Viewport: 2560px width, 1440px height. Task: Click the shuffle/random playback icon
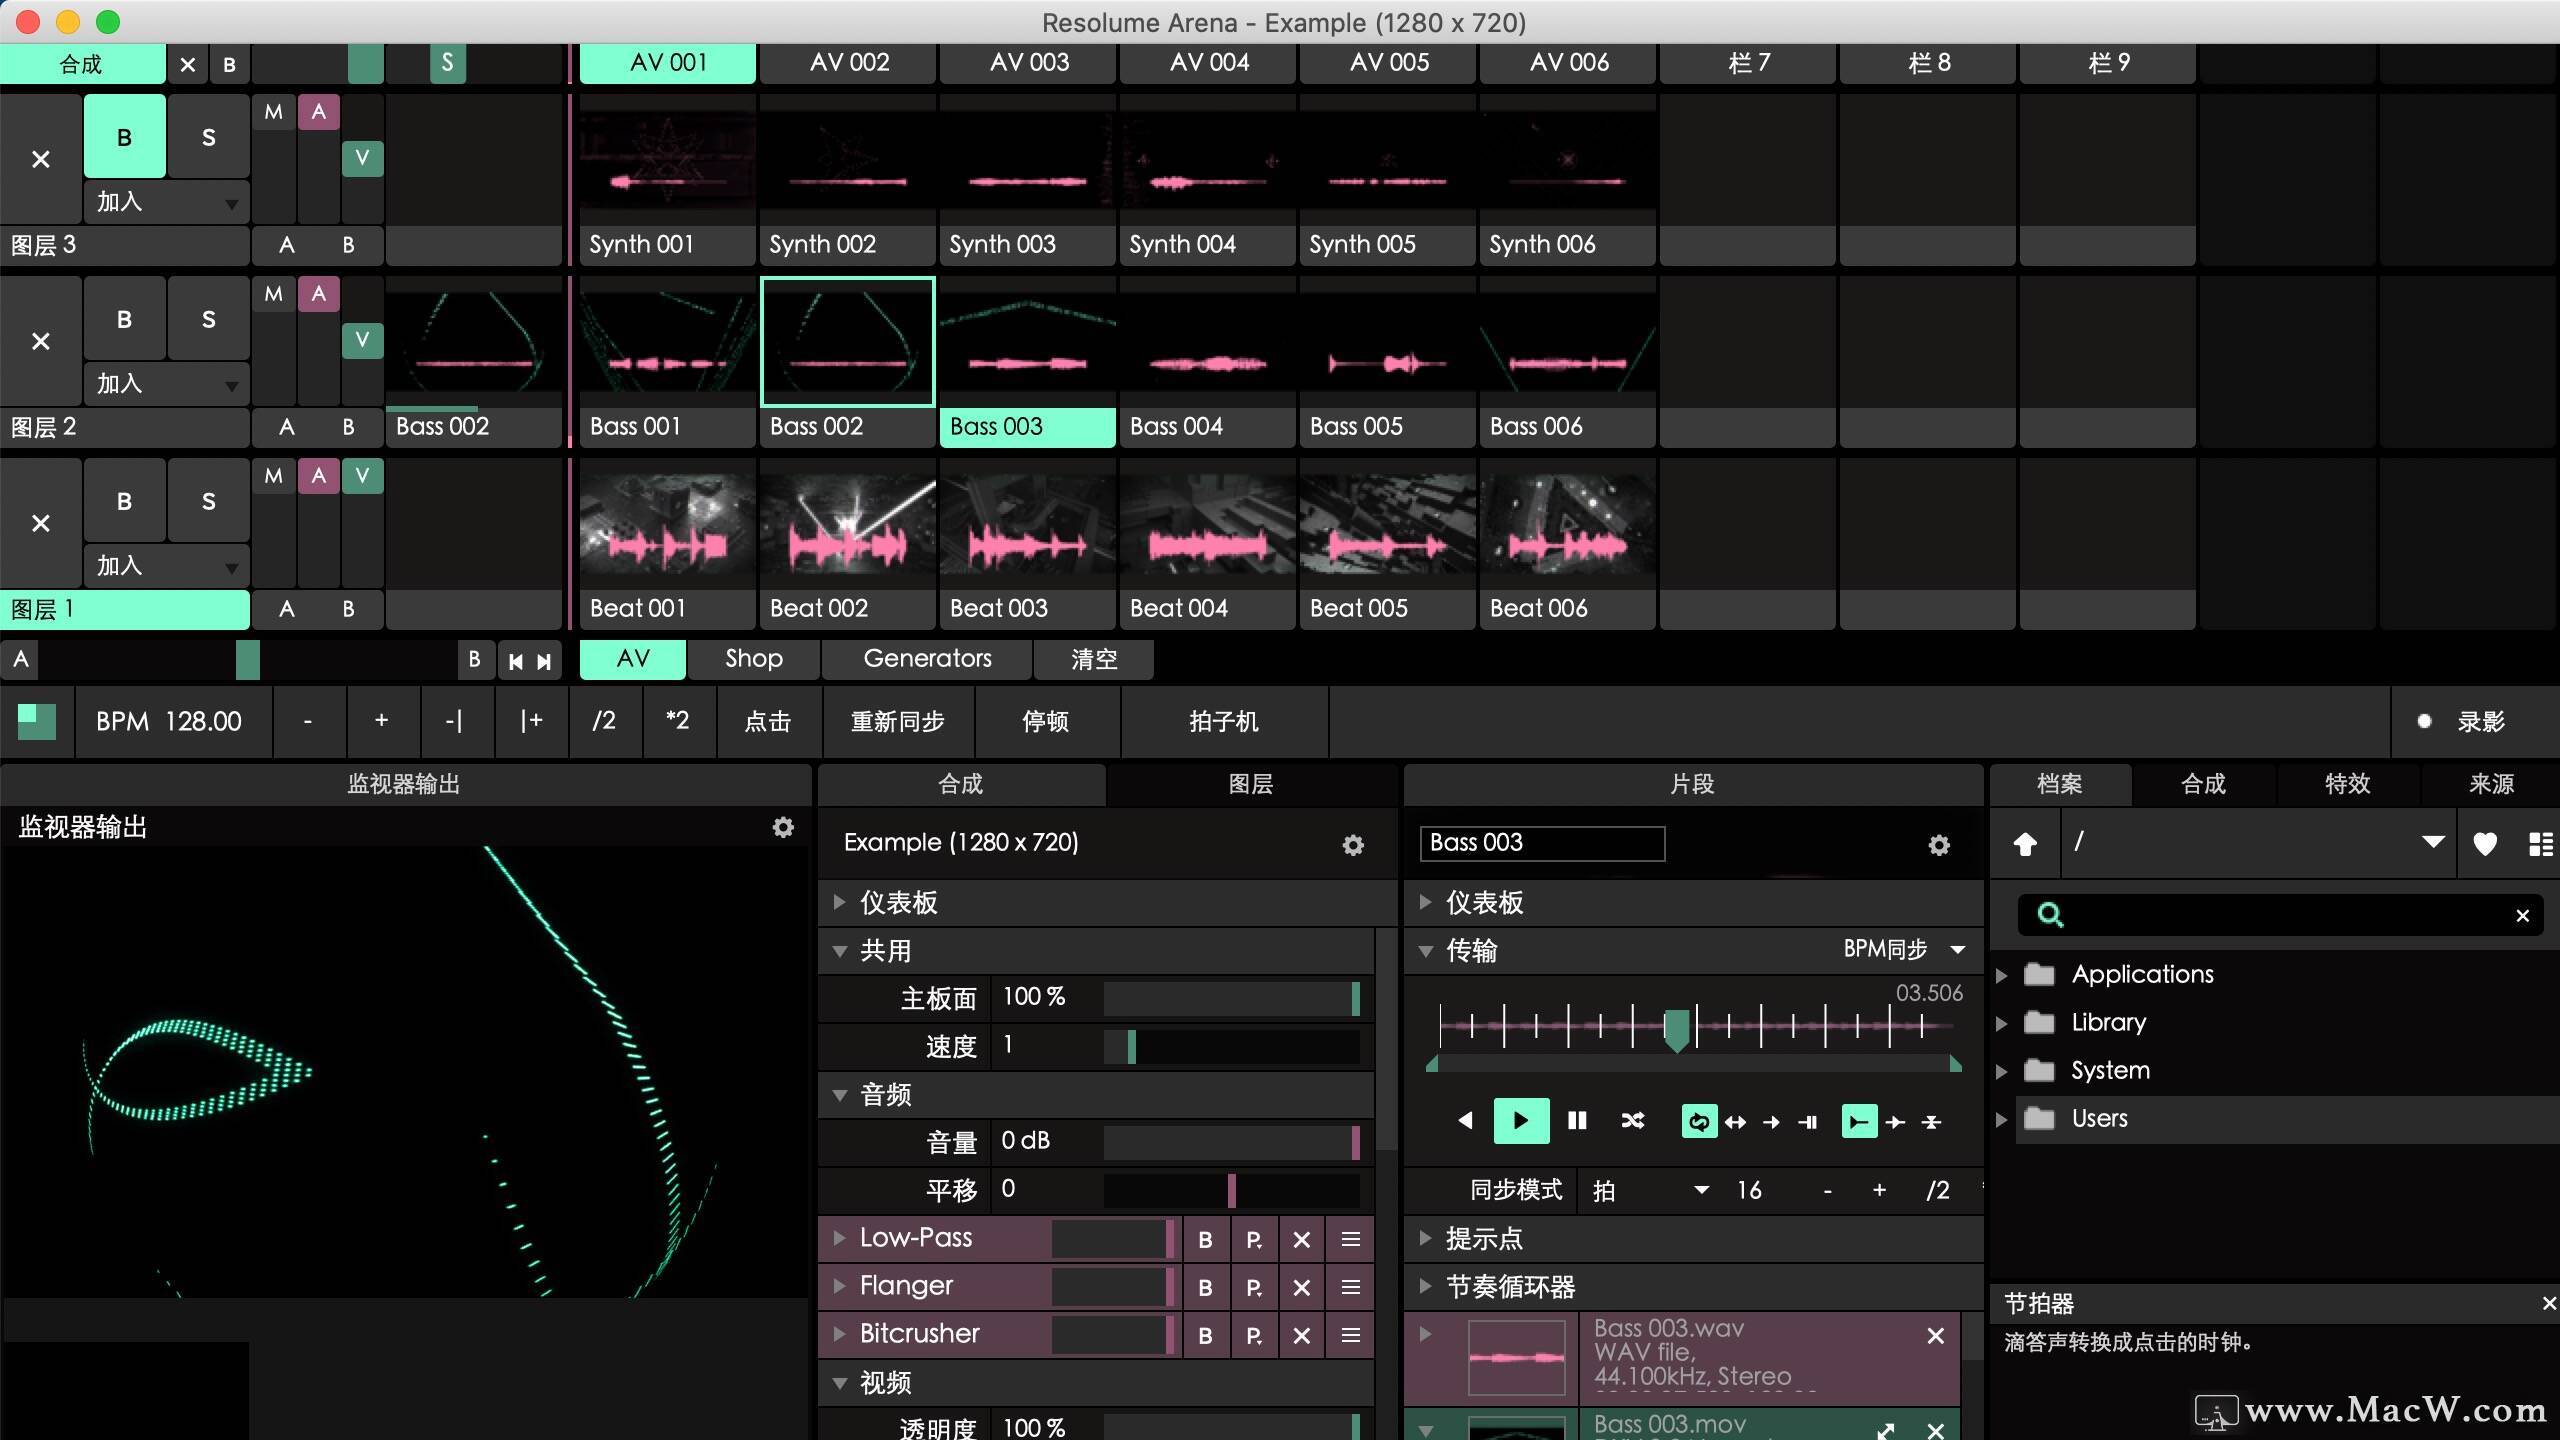coord(1632,1120)
